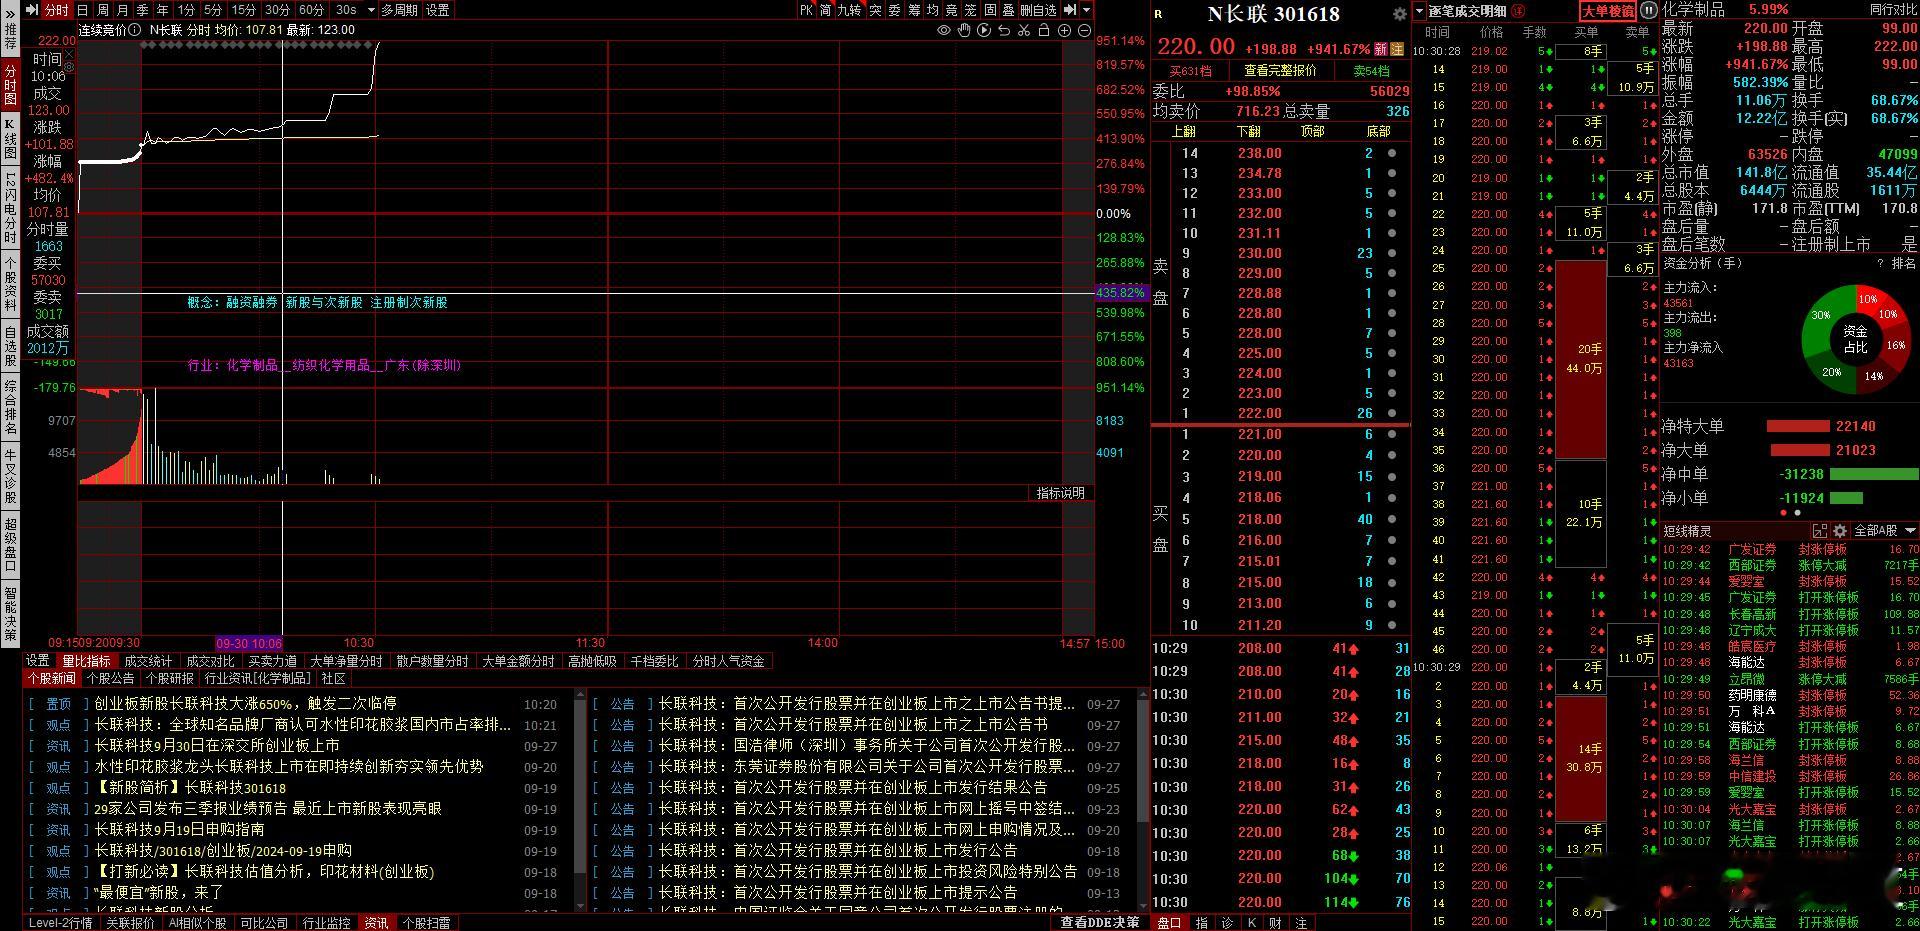
Task: Click the 底部 jump-to-bottom button
Action: [1378, 131]
